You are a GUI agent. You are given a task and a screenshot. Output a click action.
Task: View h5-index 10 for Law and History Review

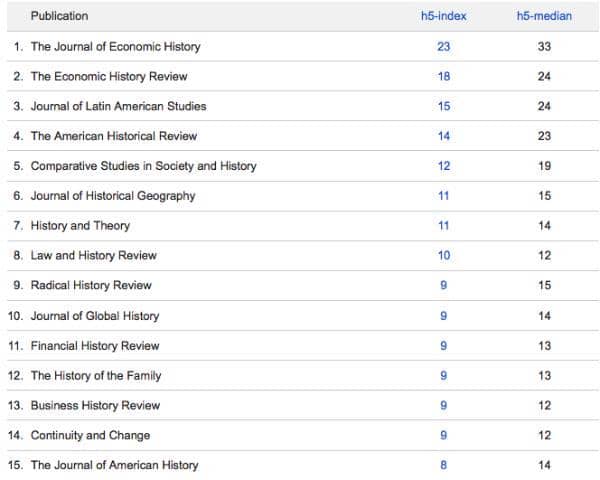coord(444,256)
